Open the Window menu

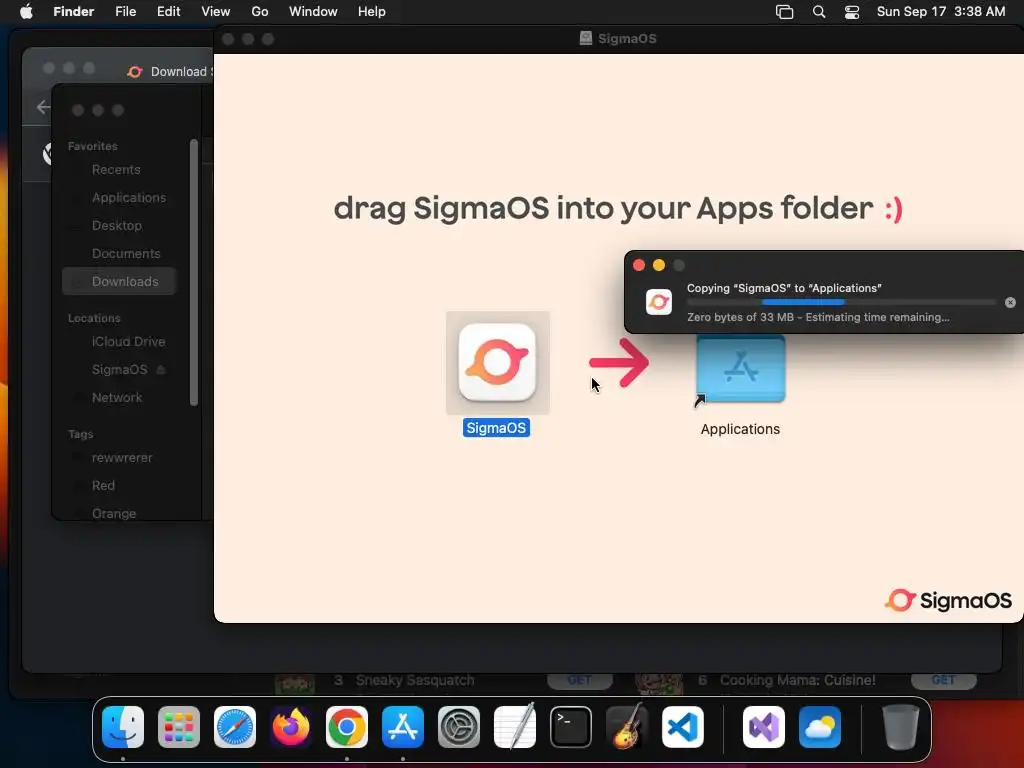(313, 12)
